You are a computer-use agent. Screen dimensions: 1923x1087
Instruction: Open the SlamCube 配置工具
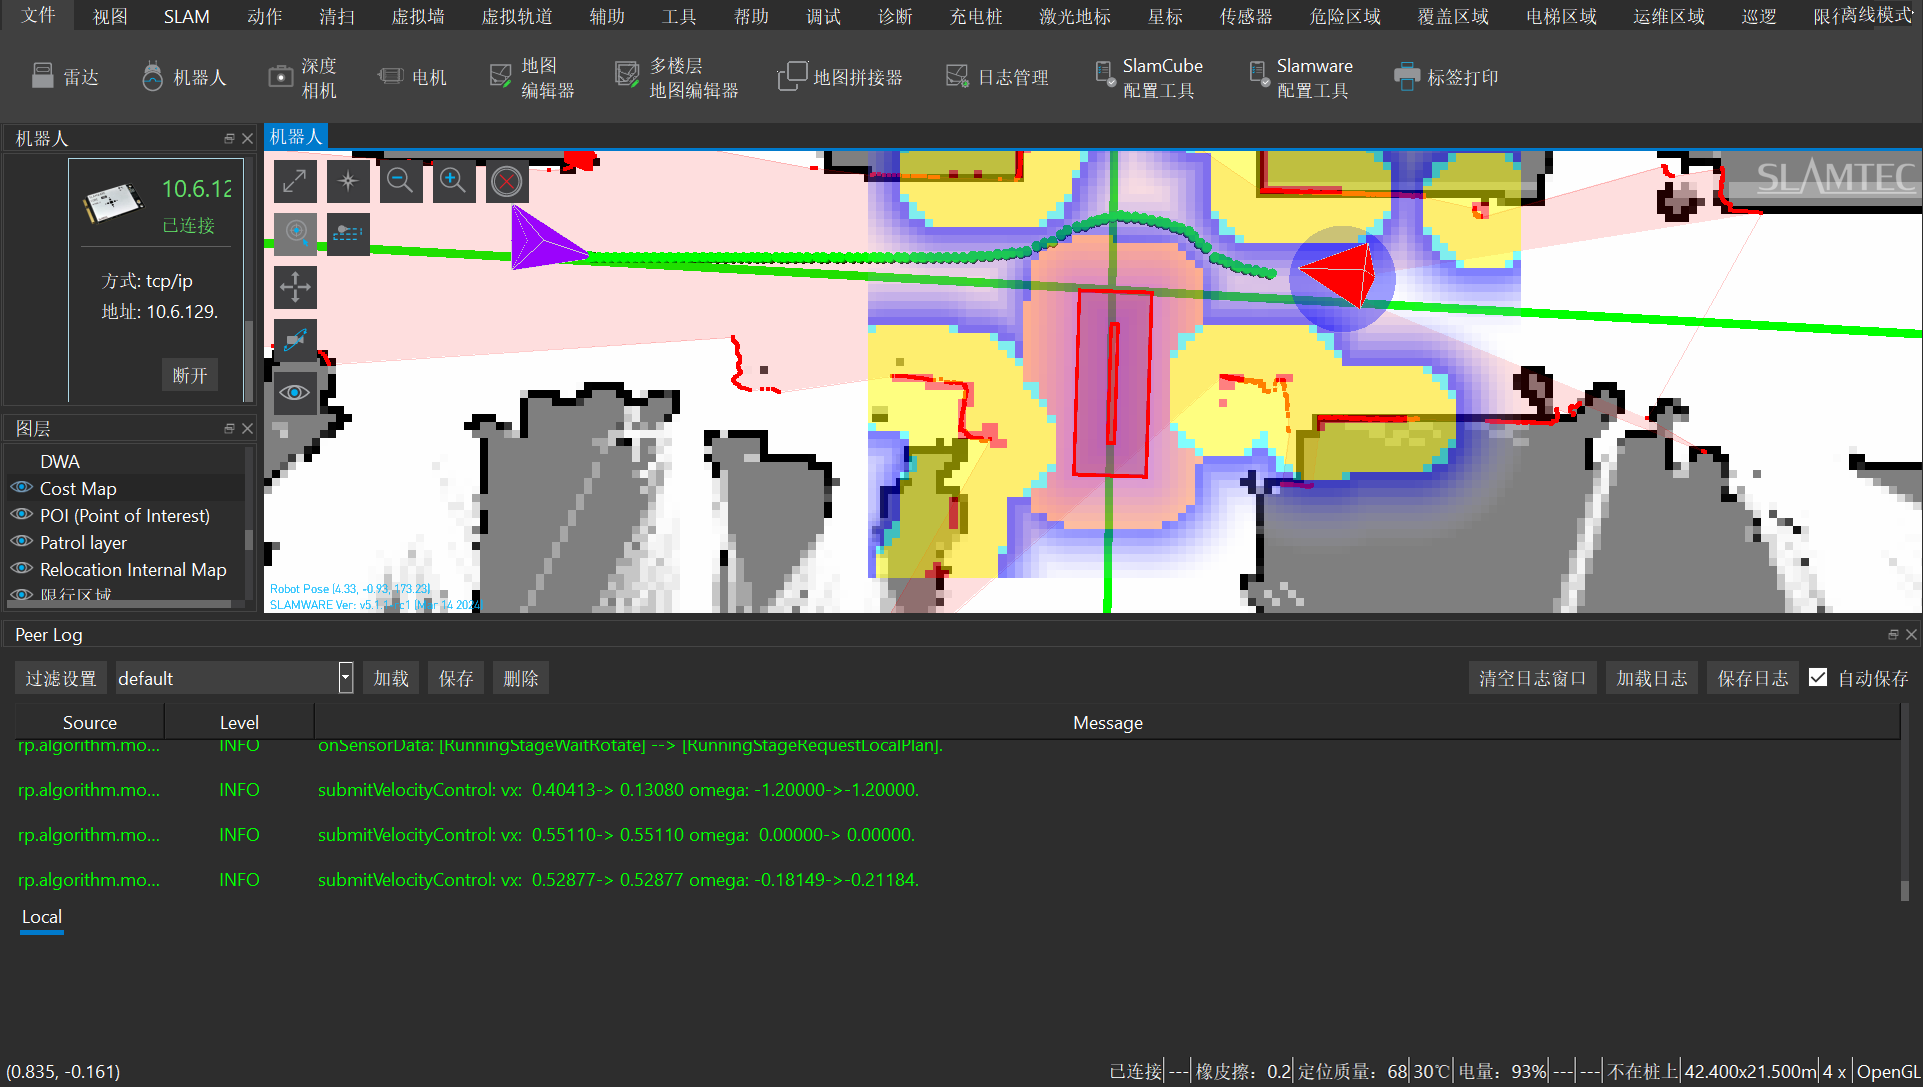coord(1150,76)
